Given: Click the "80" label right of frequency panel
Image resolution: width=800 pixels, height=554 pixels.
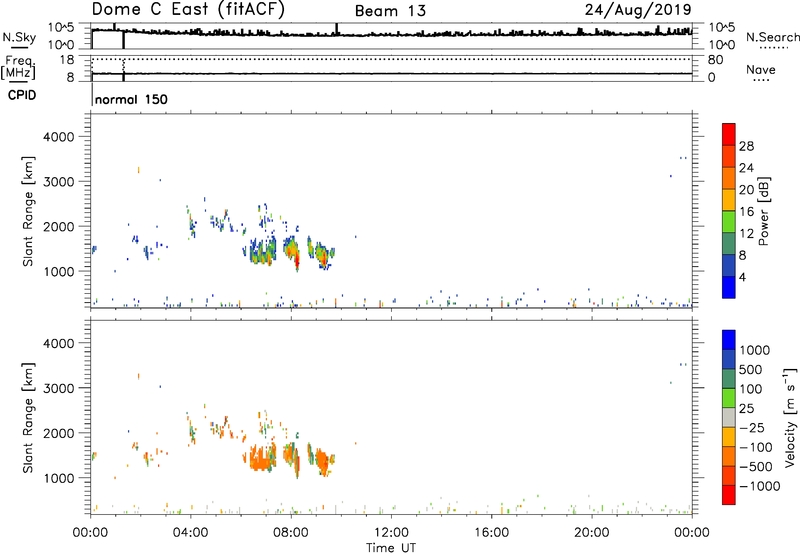Looking at the screenshot, I should tap(715, 60).
